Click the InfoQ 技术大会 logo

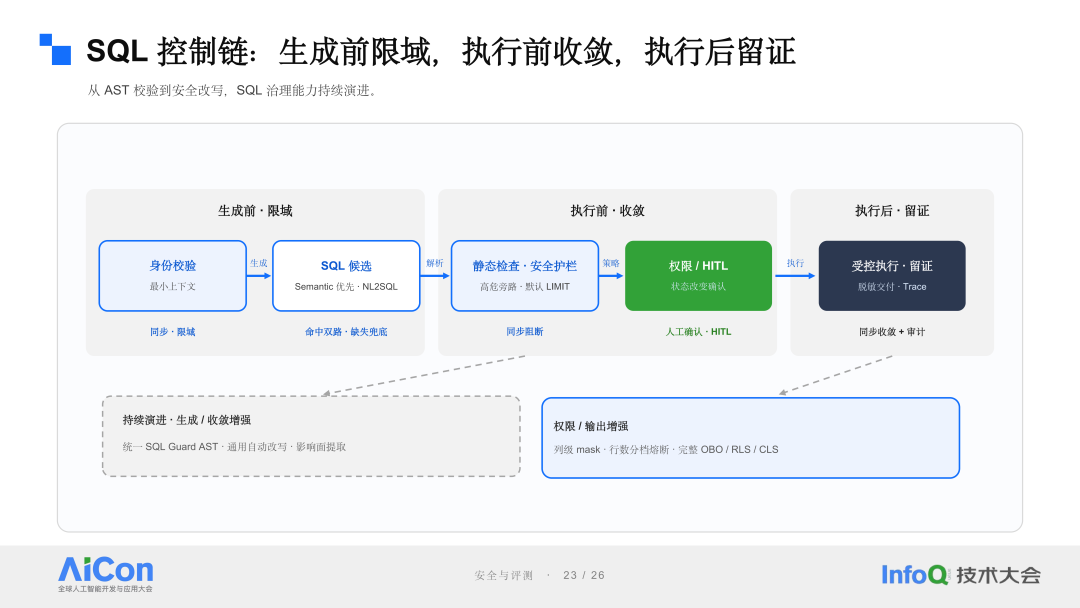pos(961,574)
